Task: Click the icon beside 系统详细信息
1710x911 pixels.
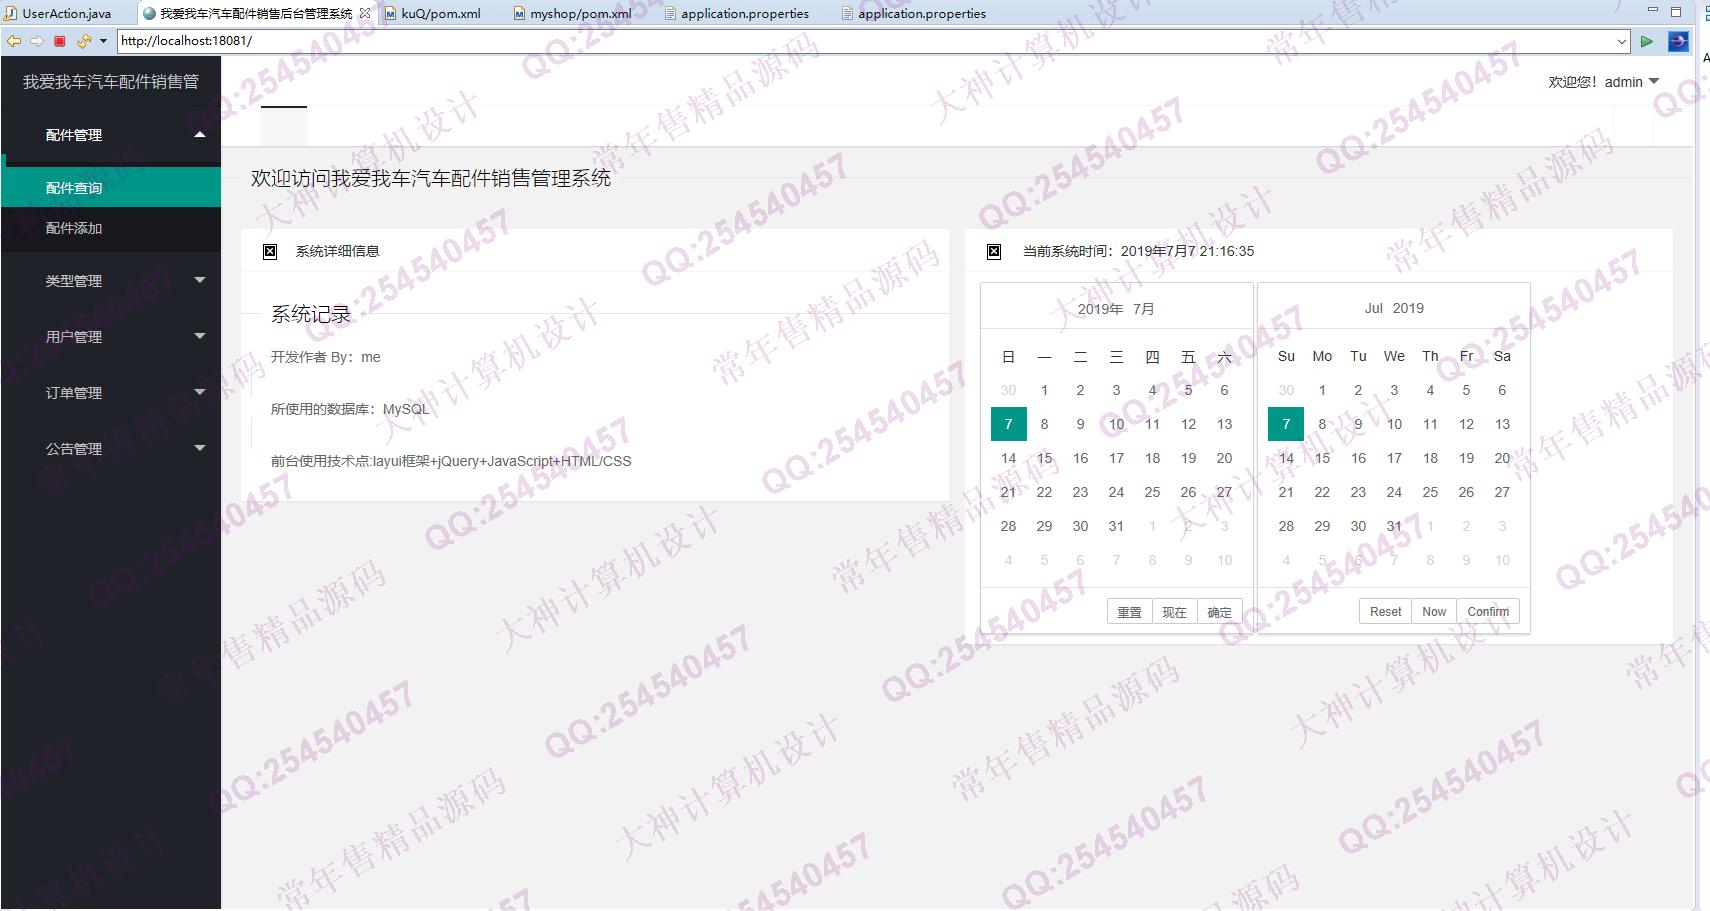Action: (x=270, y=251)
